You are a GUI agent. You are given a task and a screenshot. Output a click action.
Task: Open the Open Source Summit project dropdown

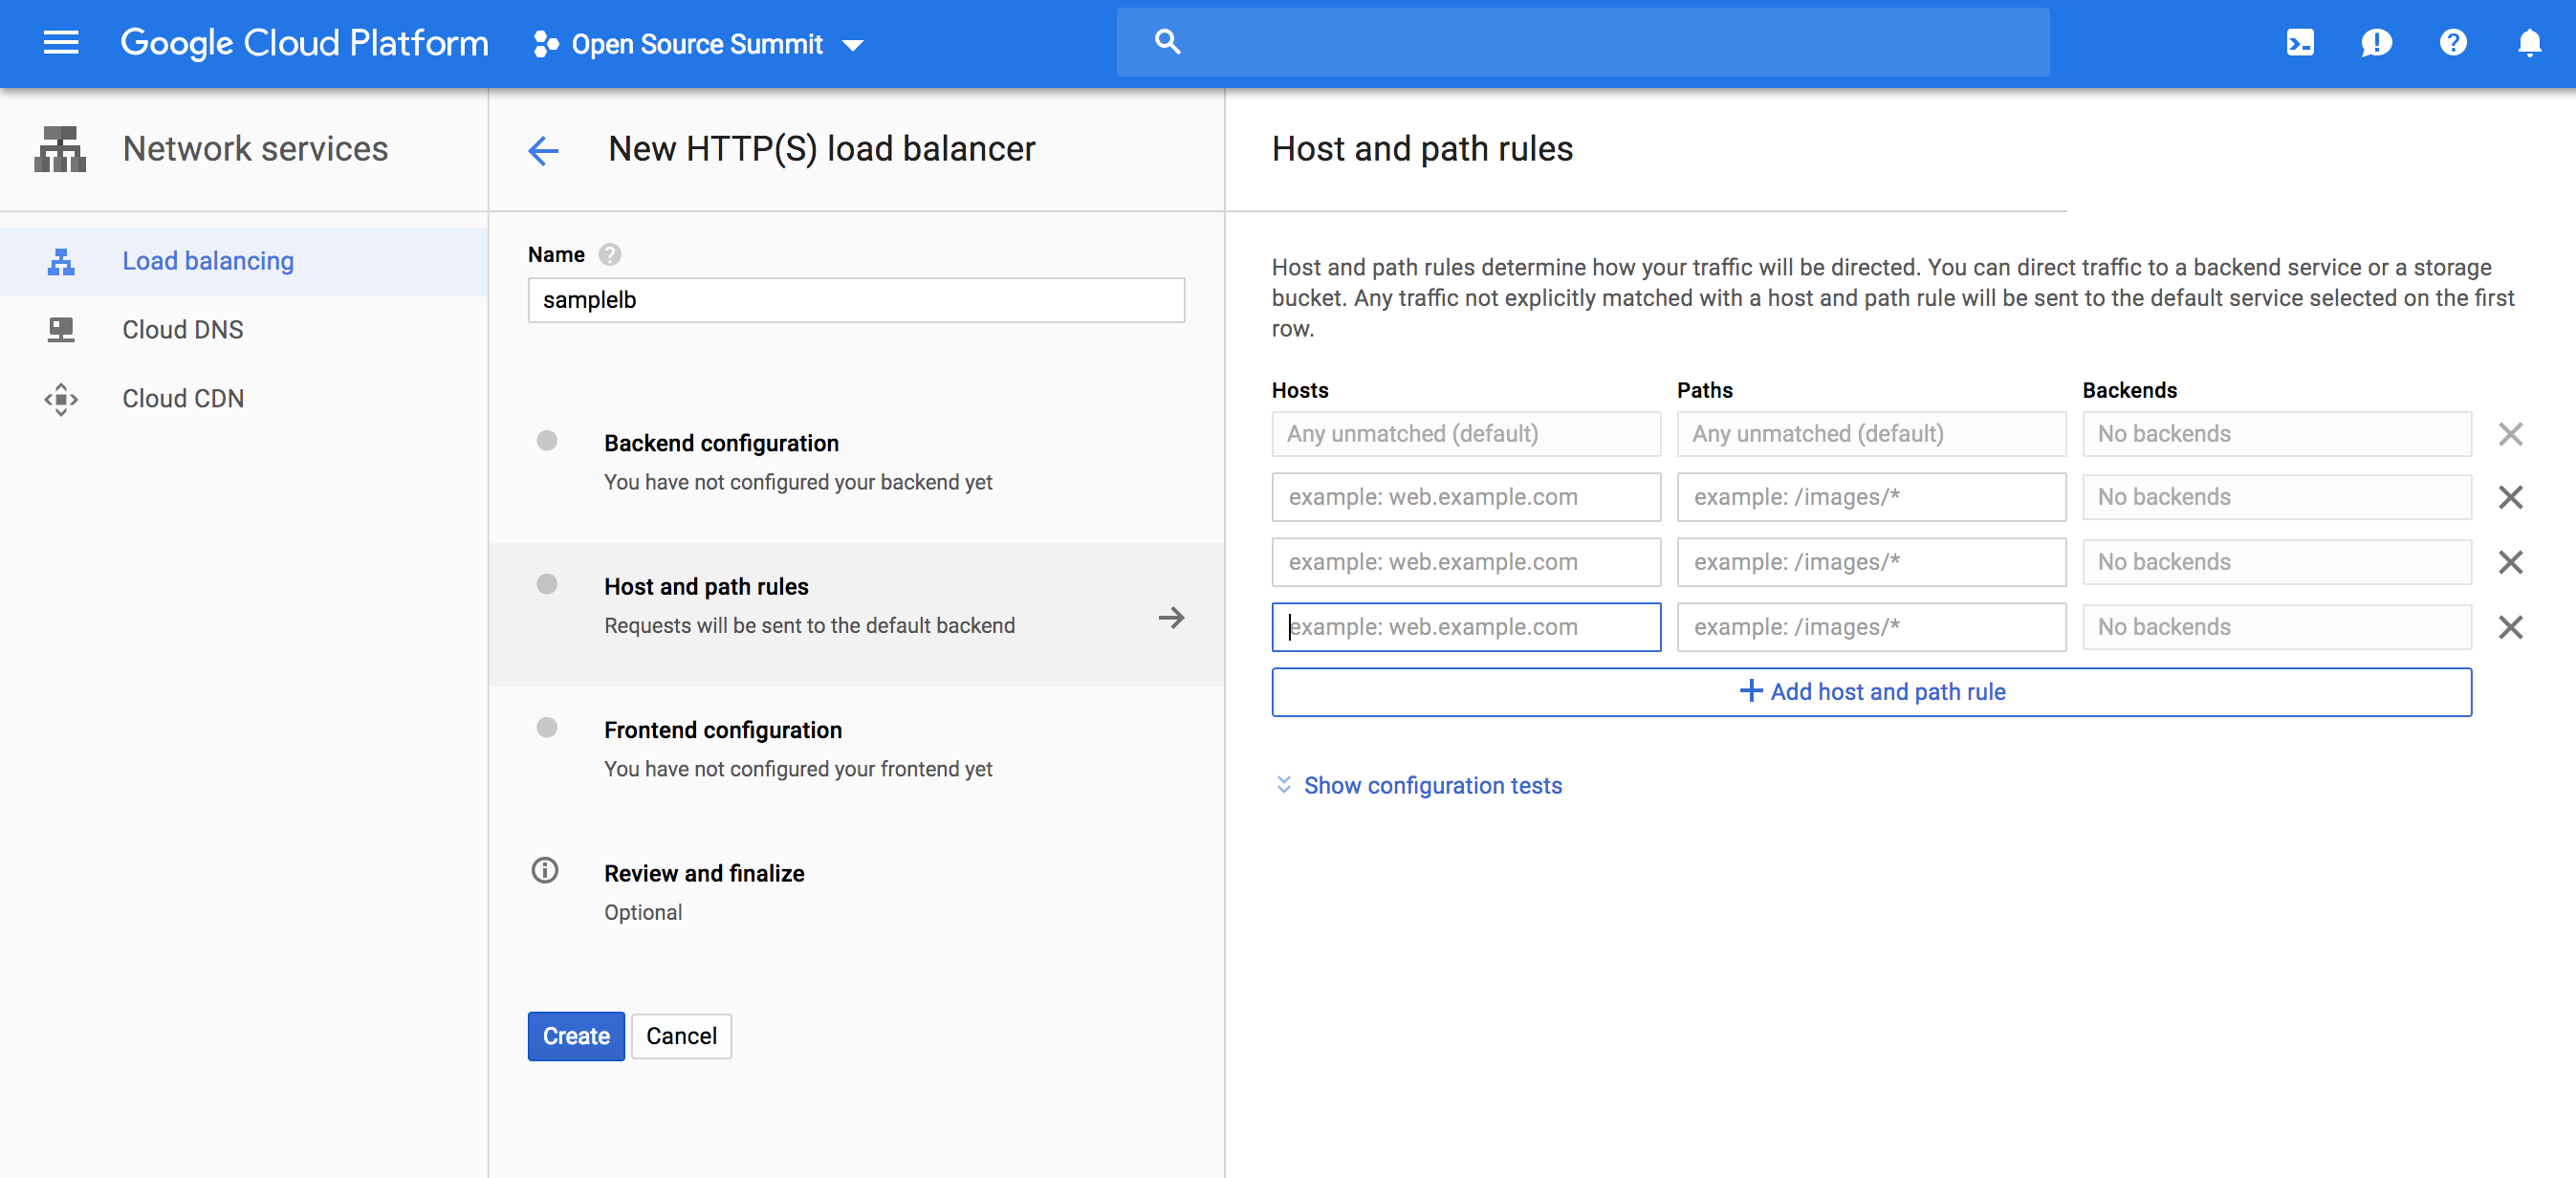[x=698, y=44]
